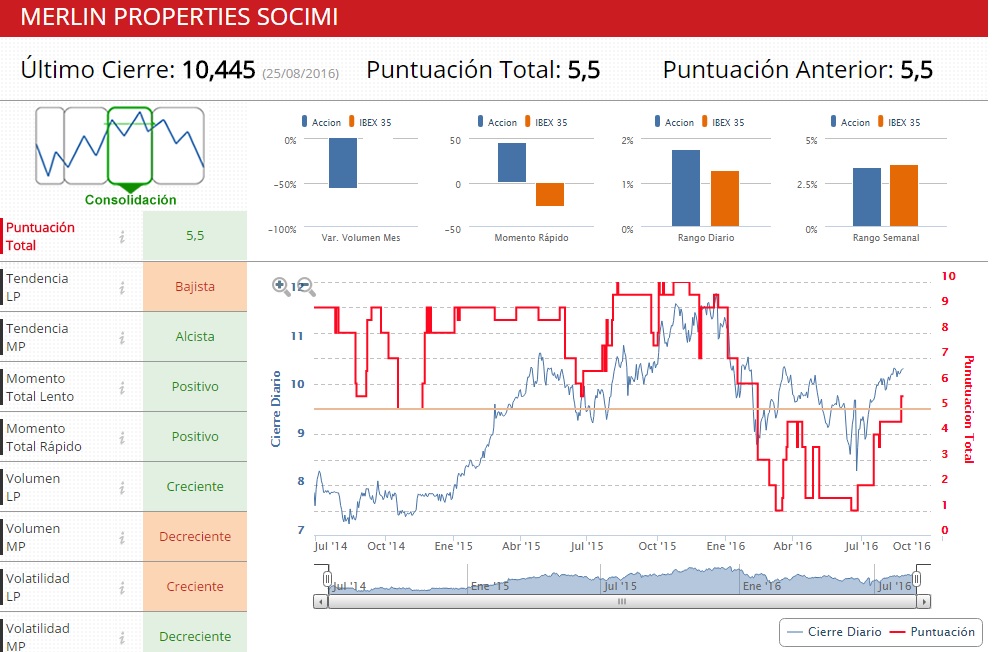The image size is (1001, 652).
Task: Toggle Cierre Diario line in main chart legend
Action: pos(834,632)
